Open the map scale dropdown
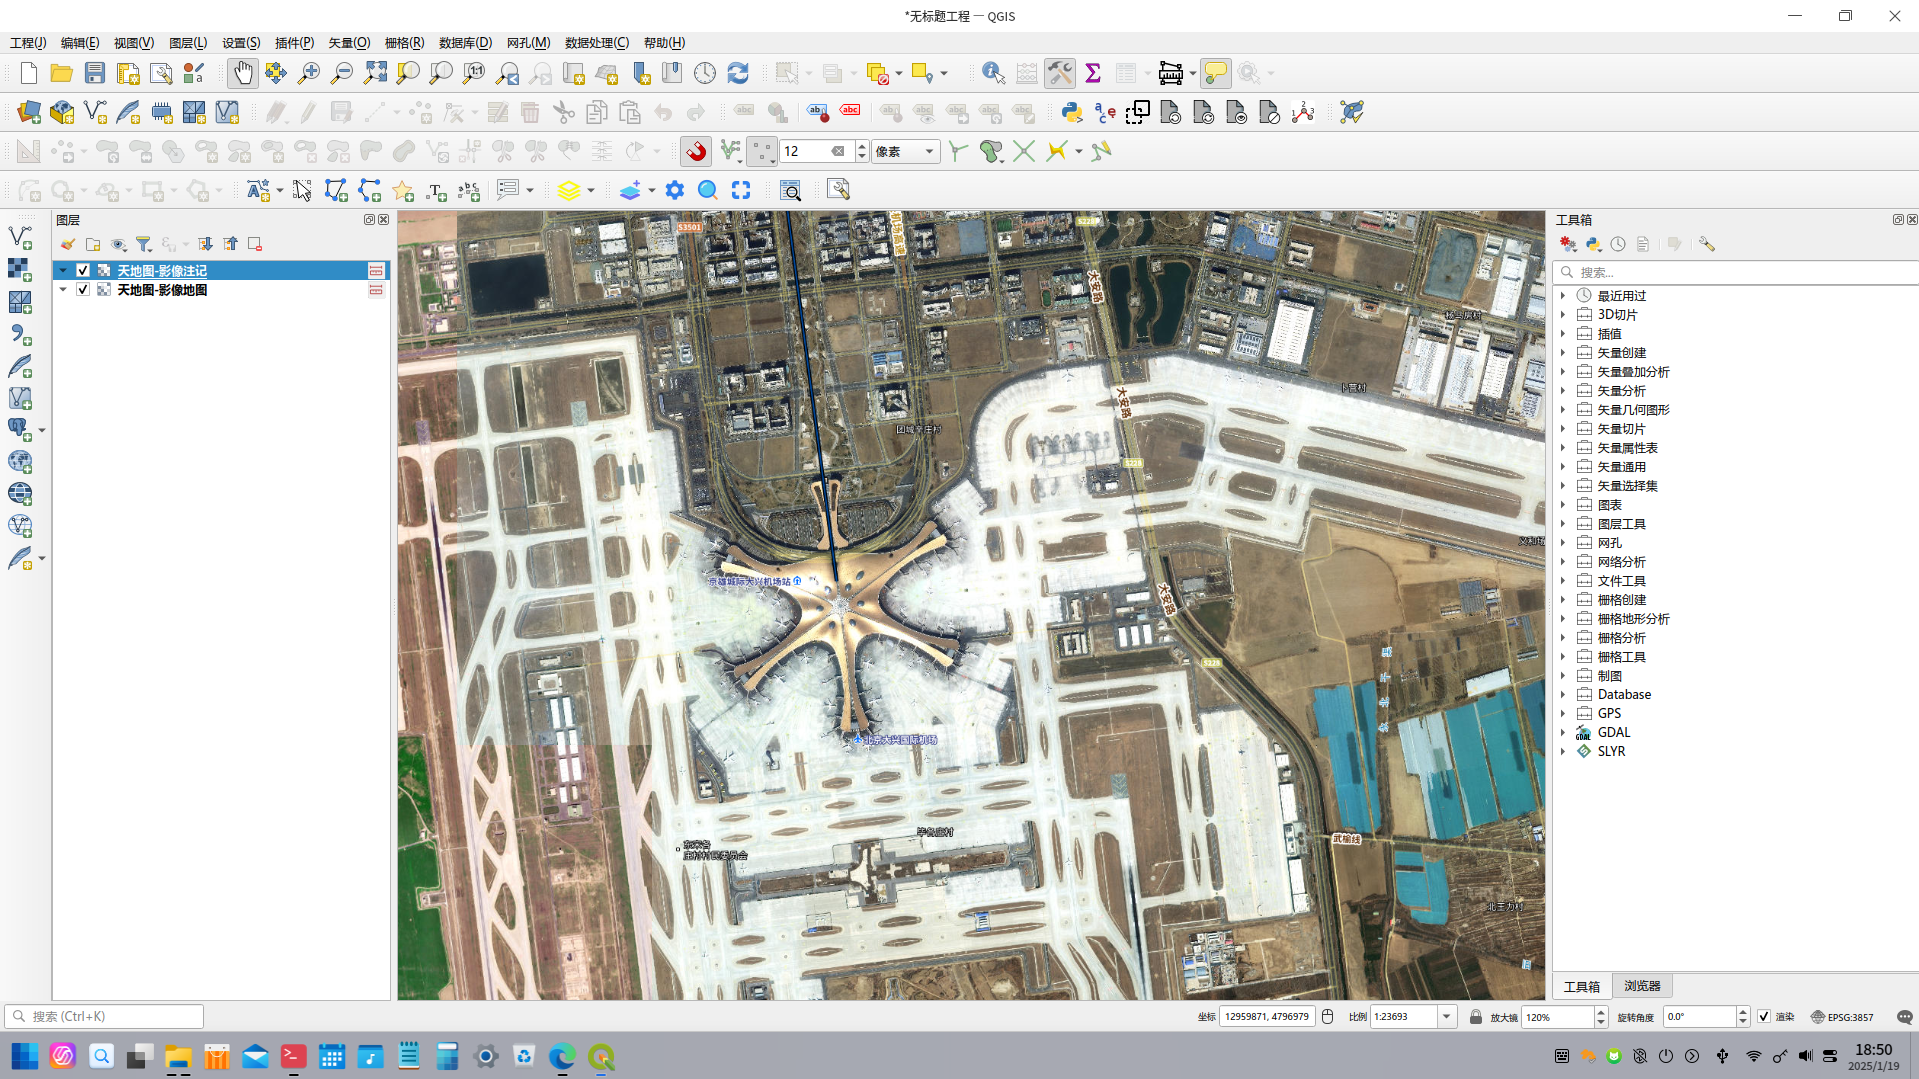1919x1079 pixels. point(1446,1017)
